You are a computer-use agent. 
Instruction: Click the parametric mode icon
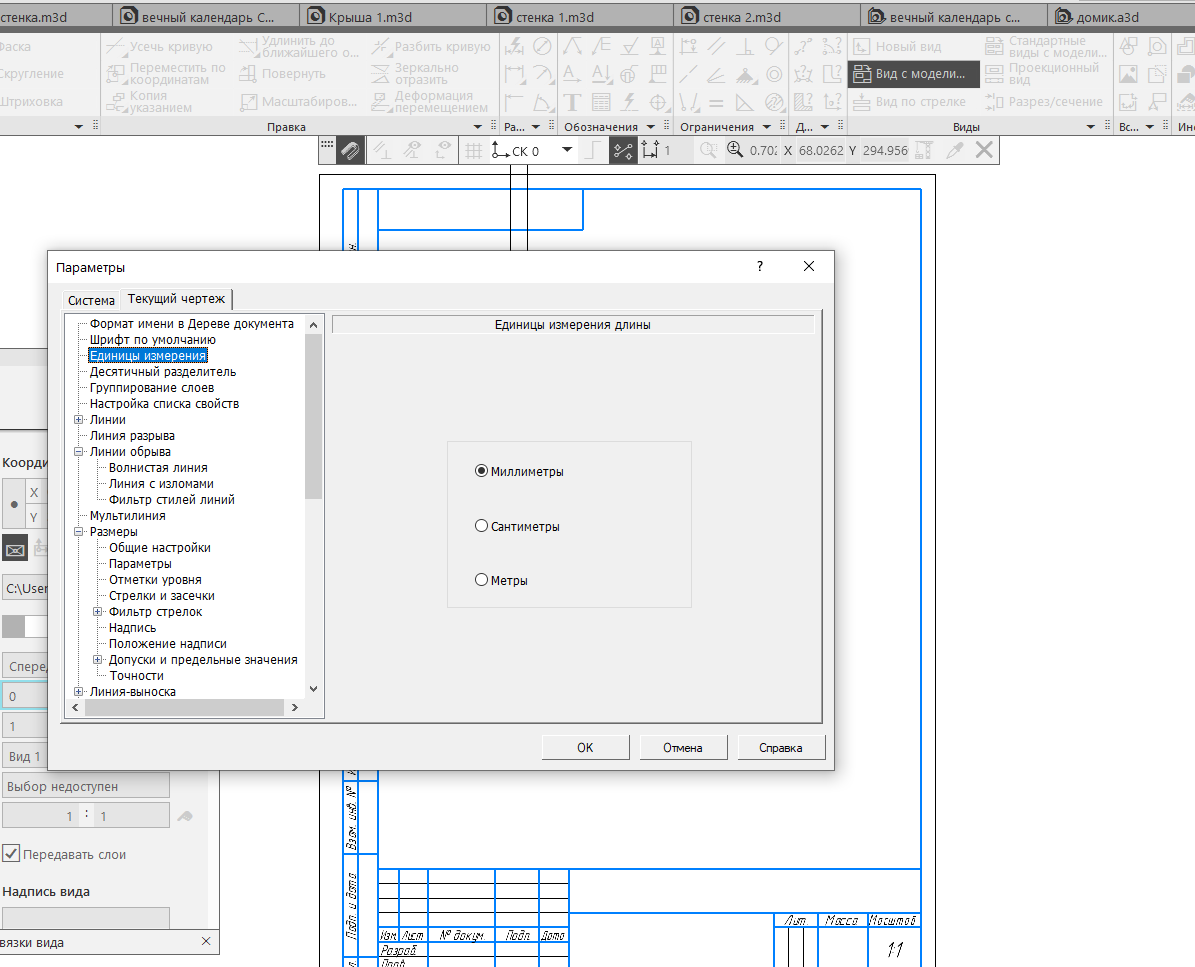pos(623,151)
